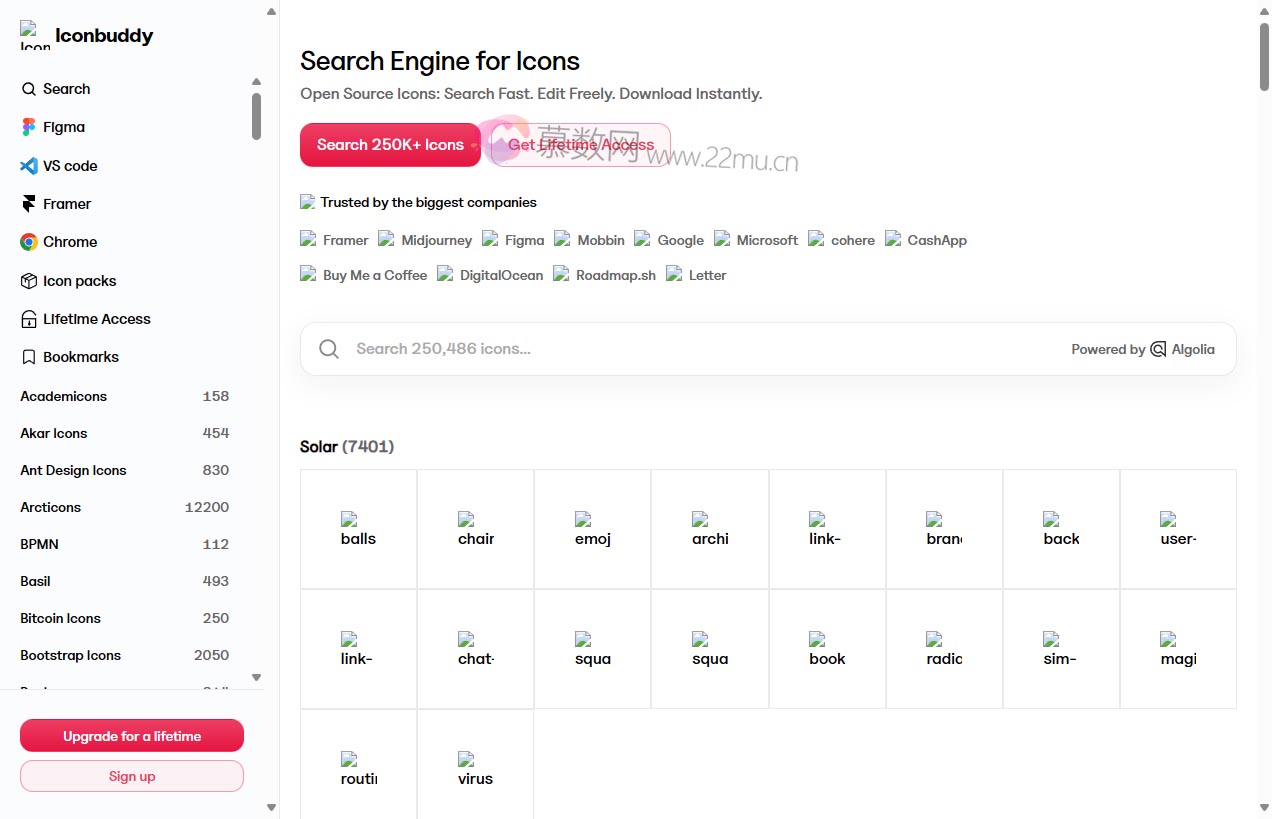Click the Figma icon in sidebar
The width and height of the screenshot is (1272, 819).
(x=28, y=127)
